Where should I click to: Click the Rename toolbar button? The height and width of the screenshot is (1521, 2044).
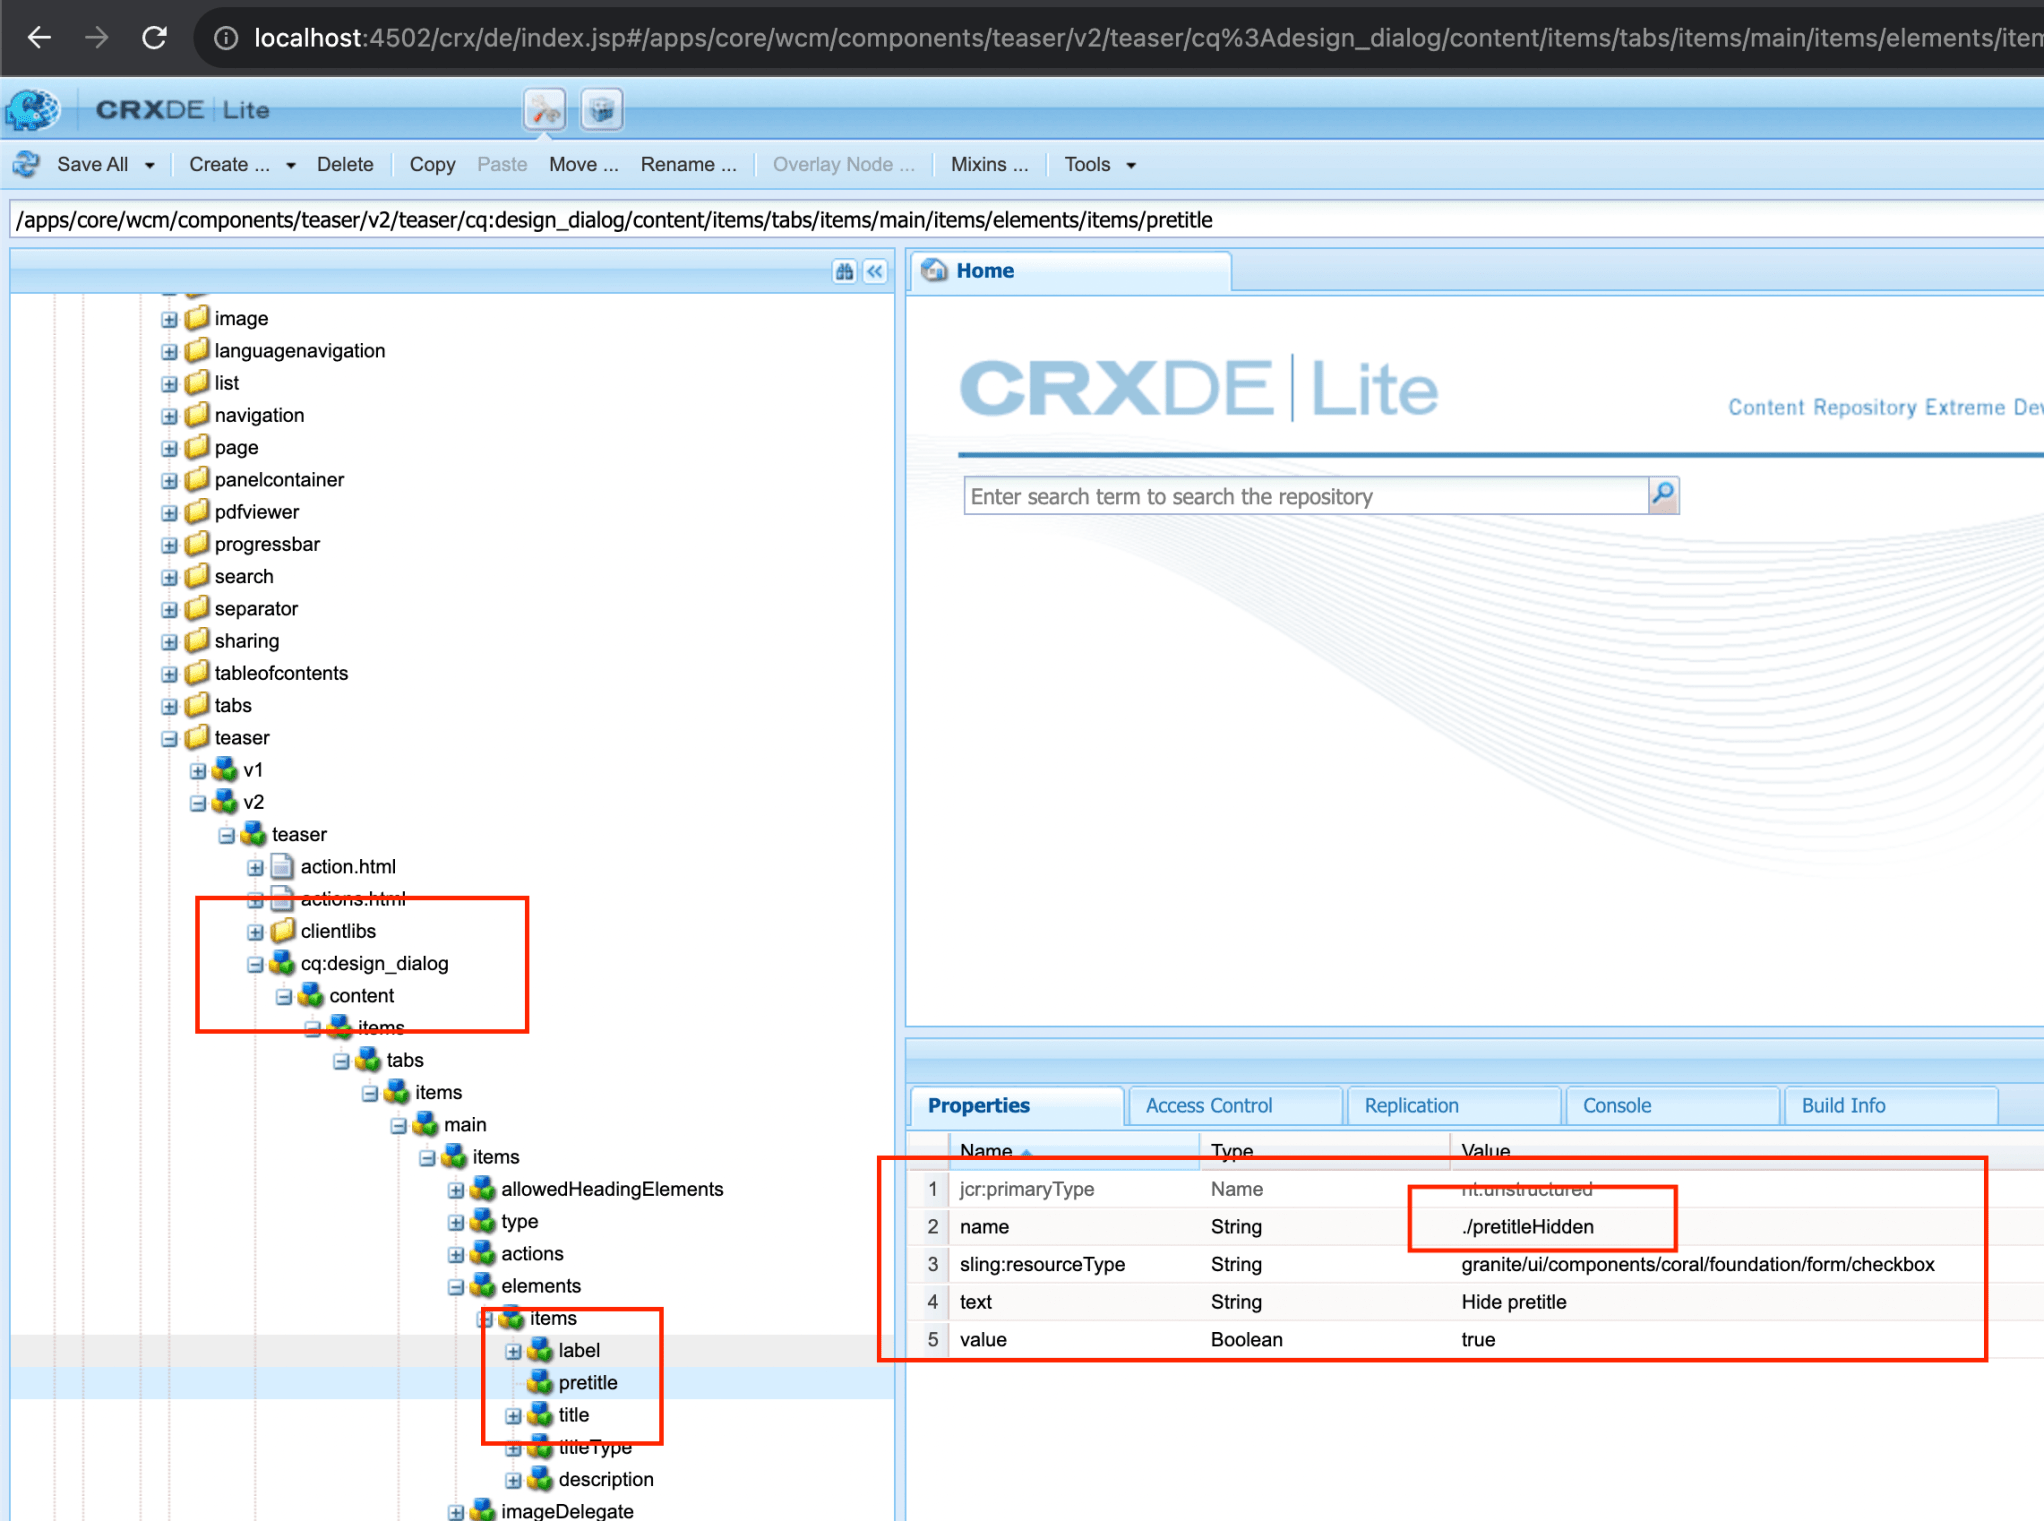[688, 164]
